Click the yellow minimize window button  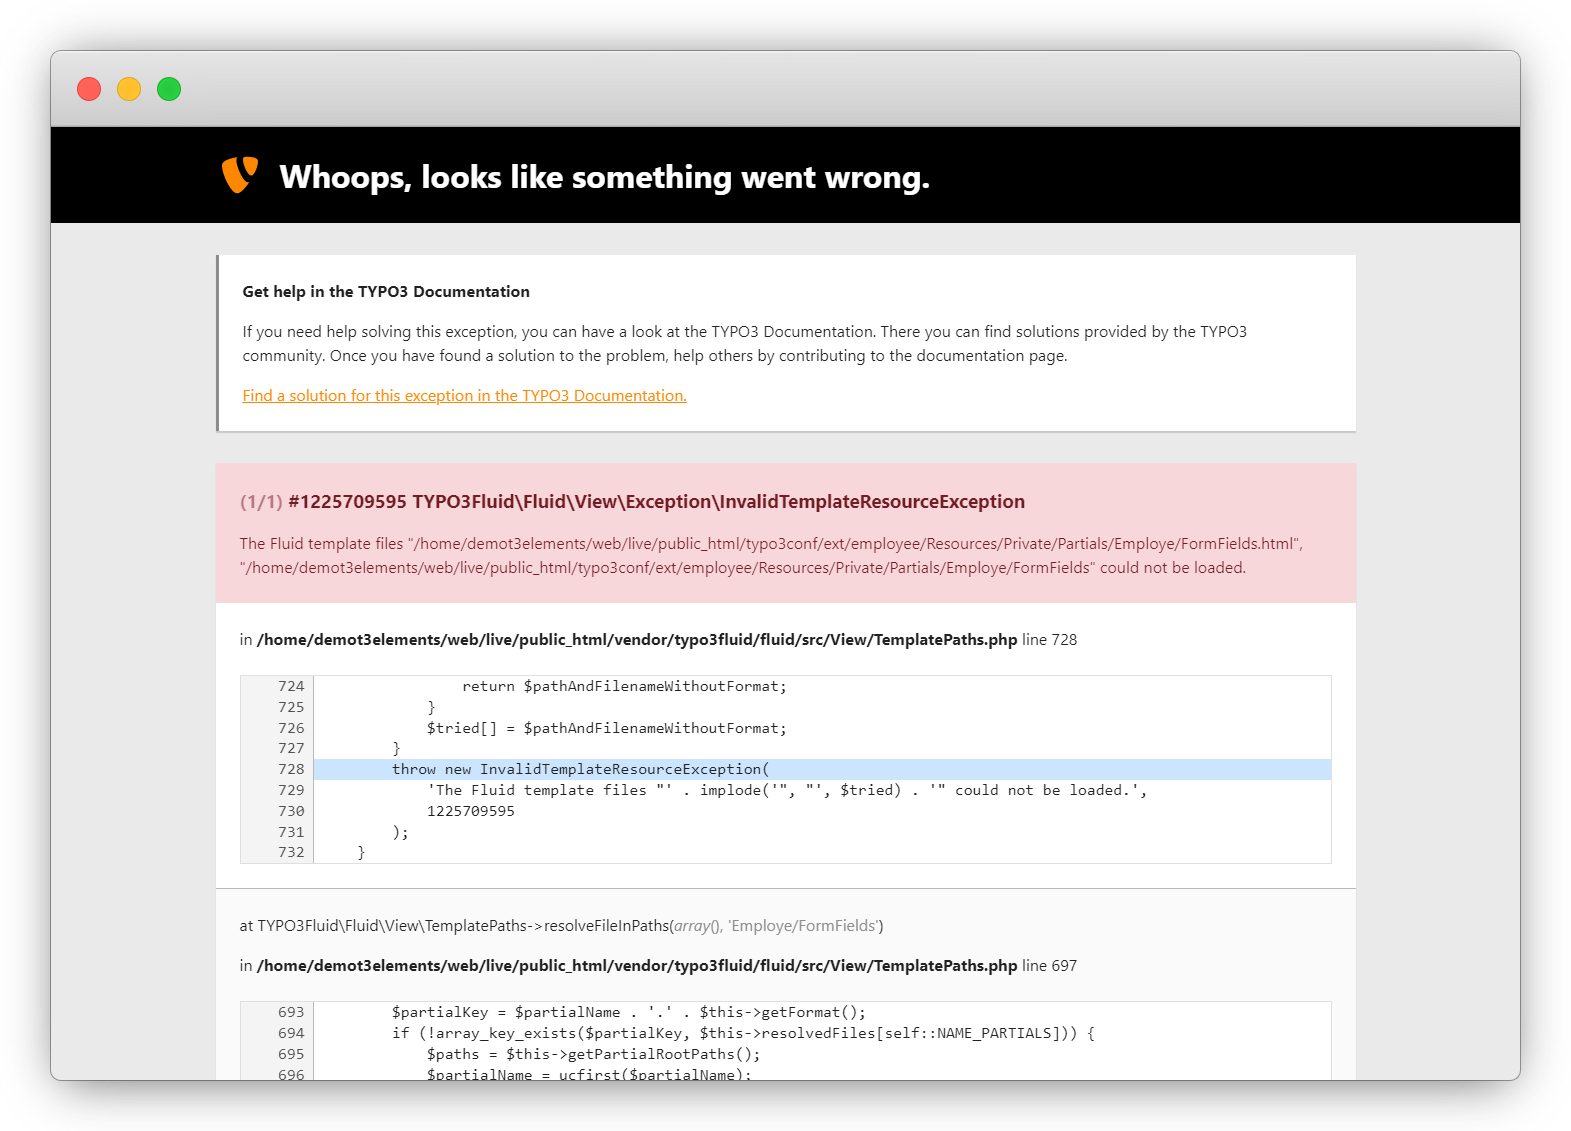tap(129, 89)
